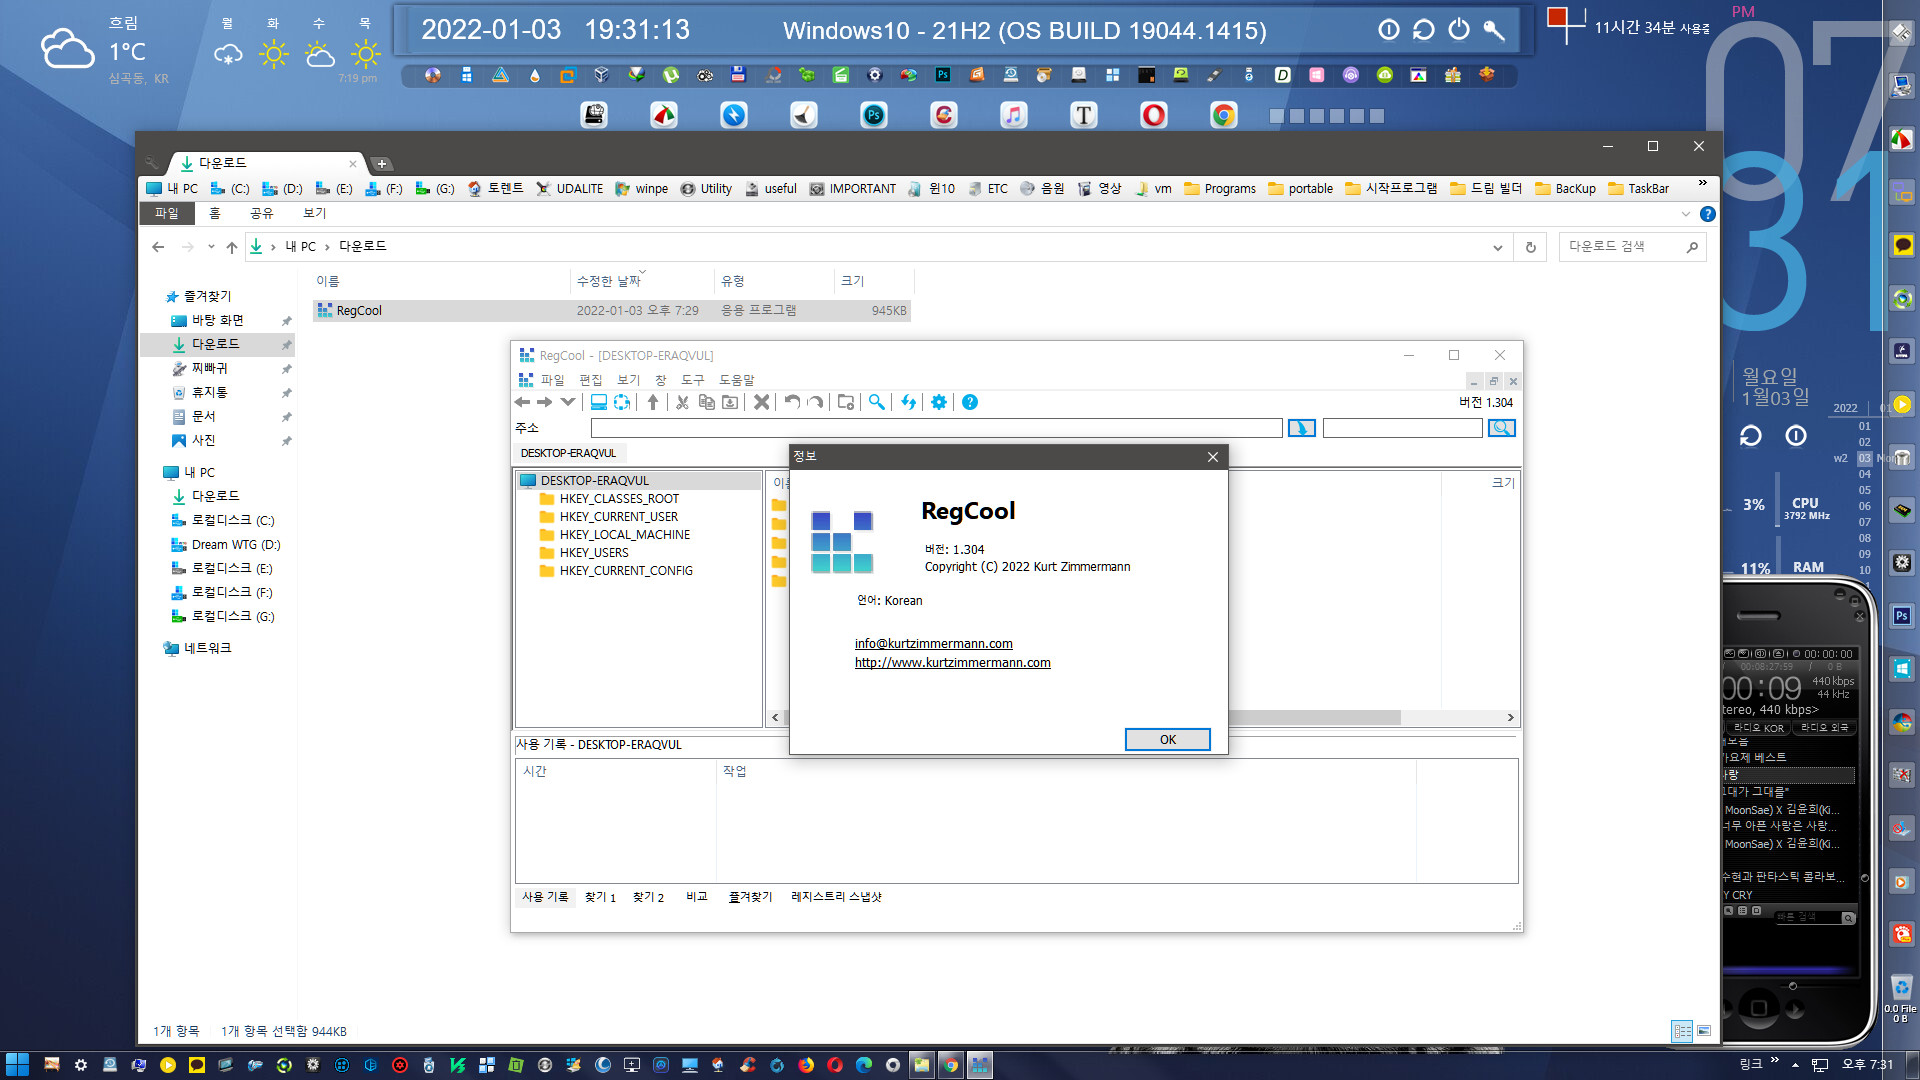Click the new key folder icon in RegCool
This screenshot has height=1080, width=1920.
846,402
